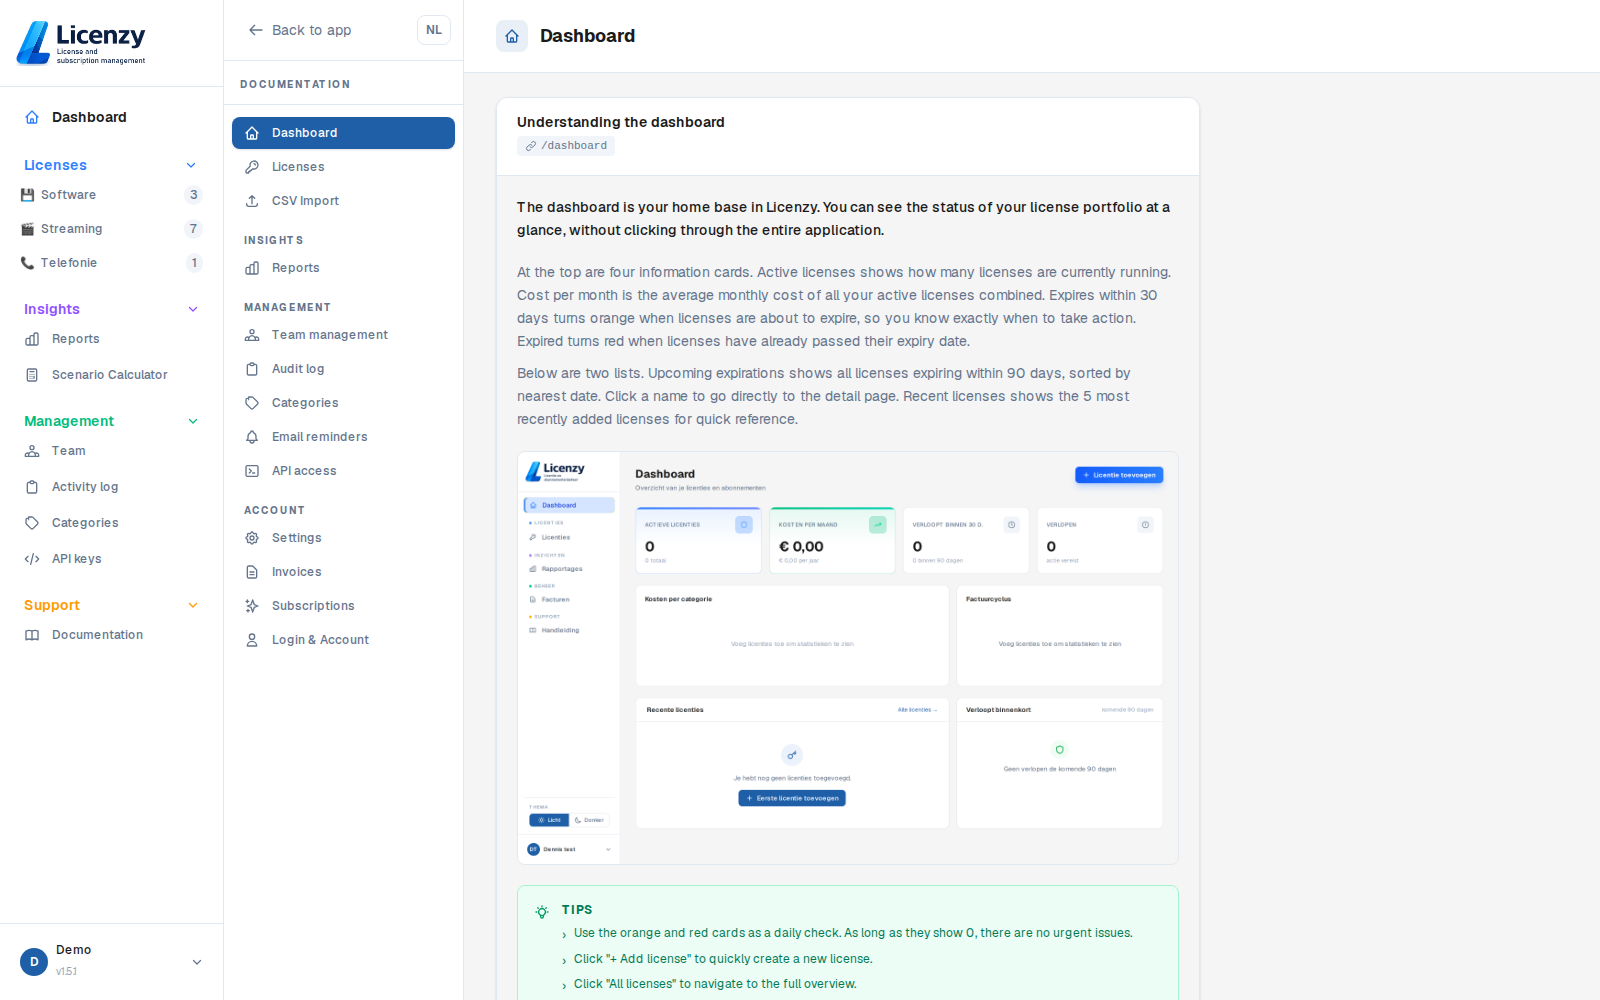Open Documentation under Support

click(111, 635)
